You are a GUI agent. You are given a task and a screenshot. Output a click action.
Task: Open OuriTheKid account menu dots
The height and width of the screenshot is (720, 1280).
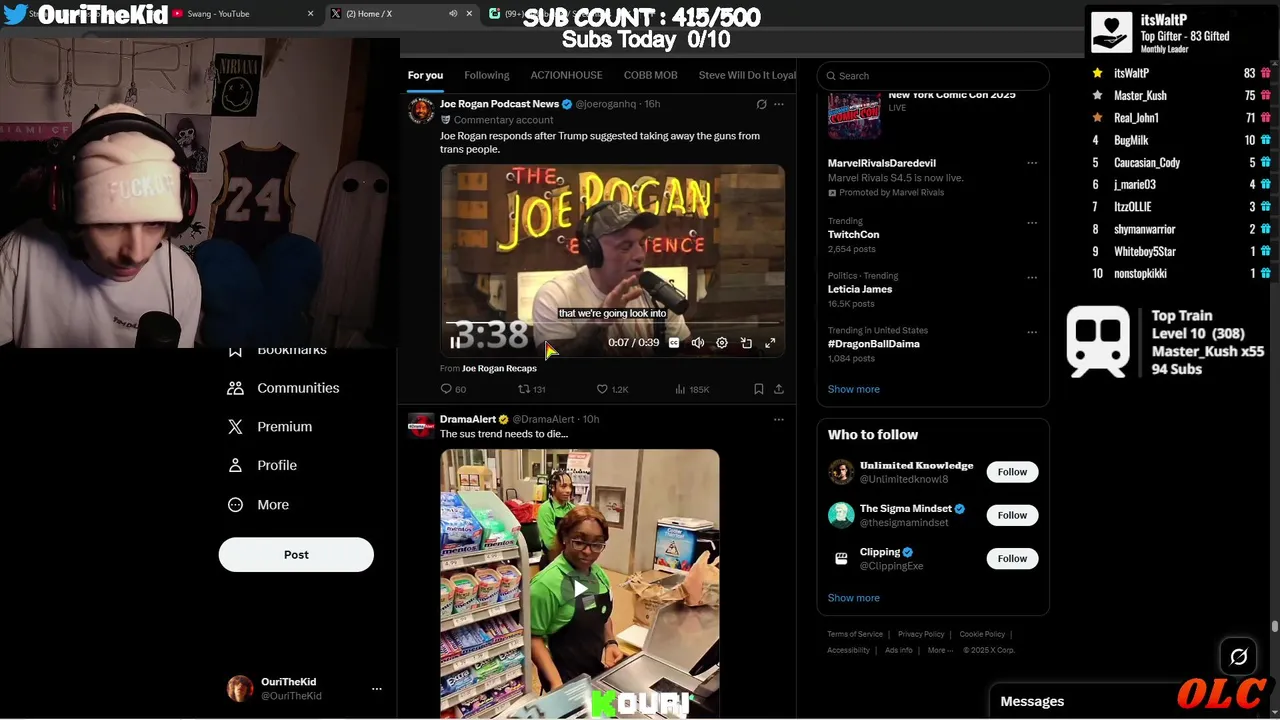point(377,689)
